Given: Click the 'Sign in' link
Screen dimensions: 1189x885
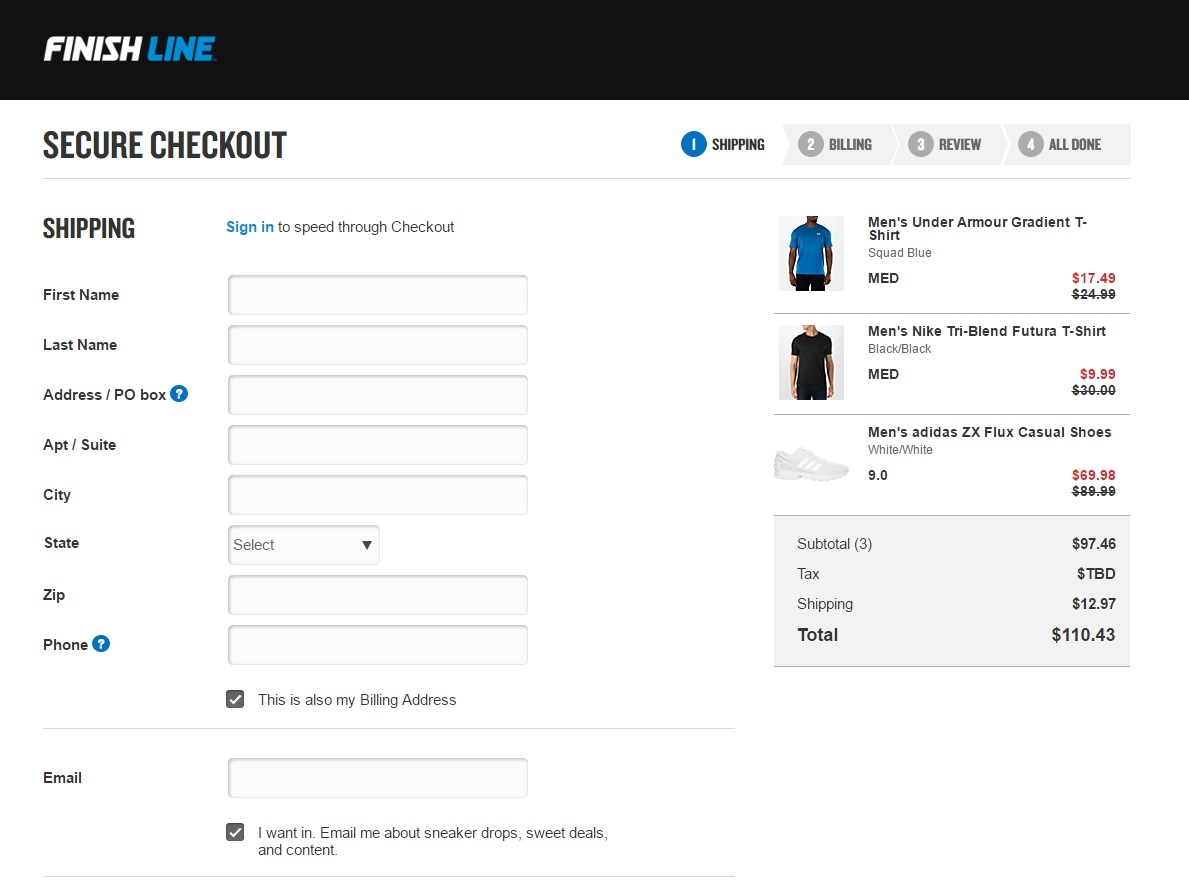Looking at the screenshot, I should click(x=249, y=227).
